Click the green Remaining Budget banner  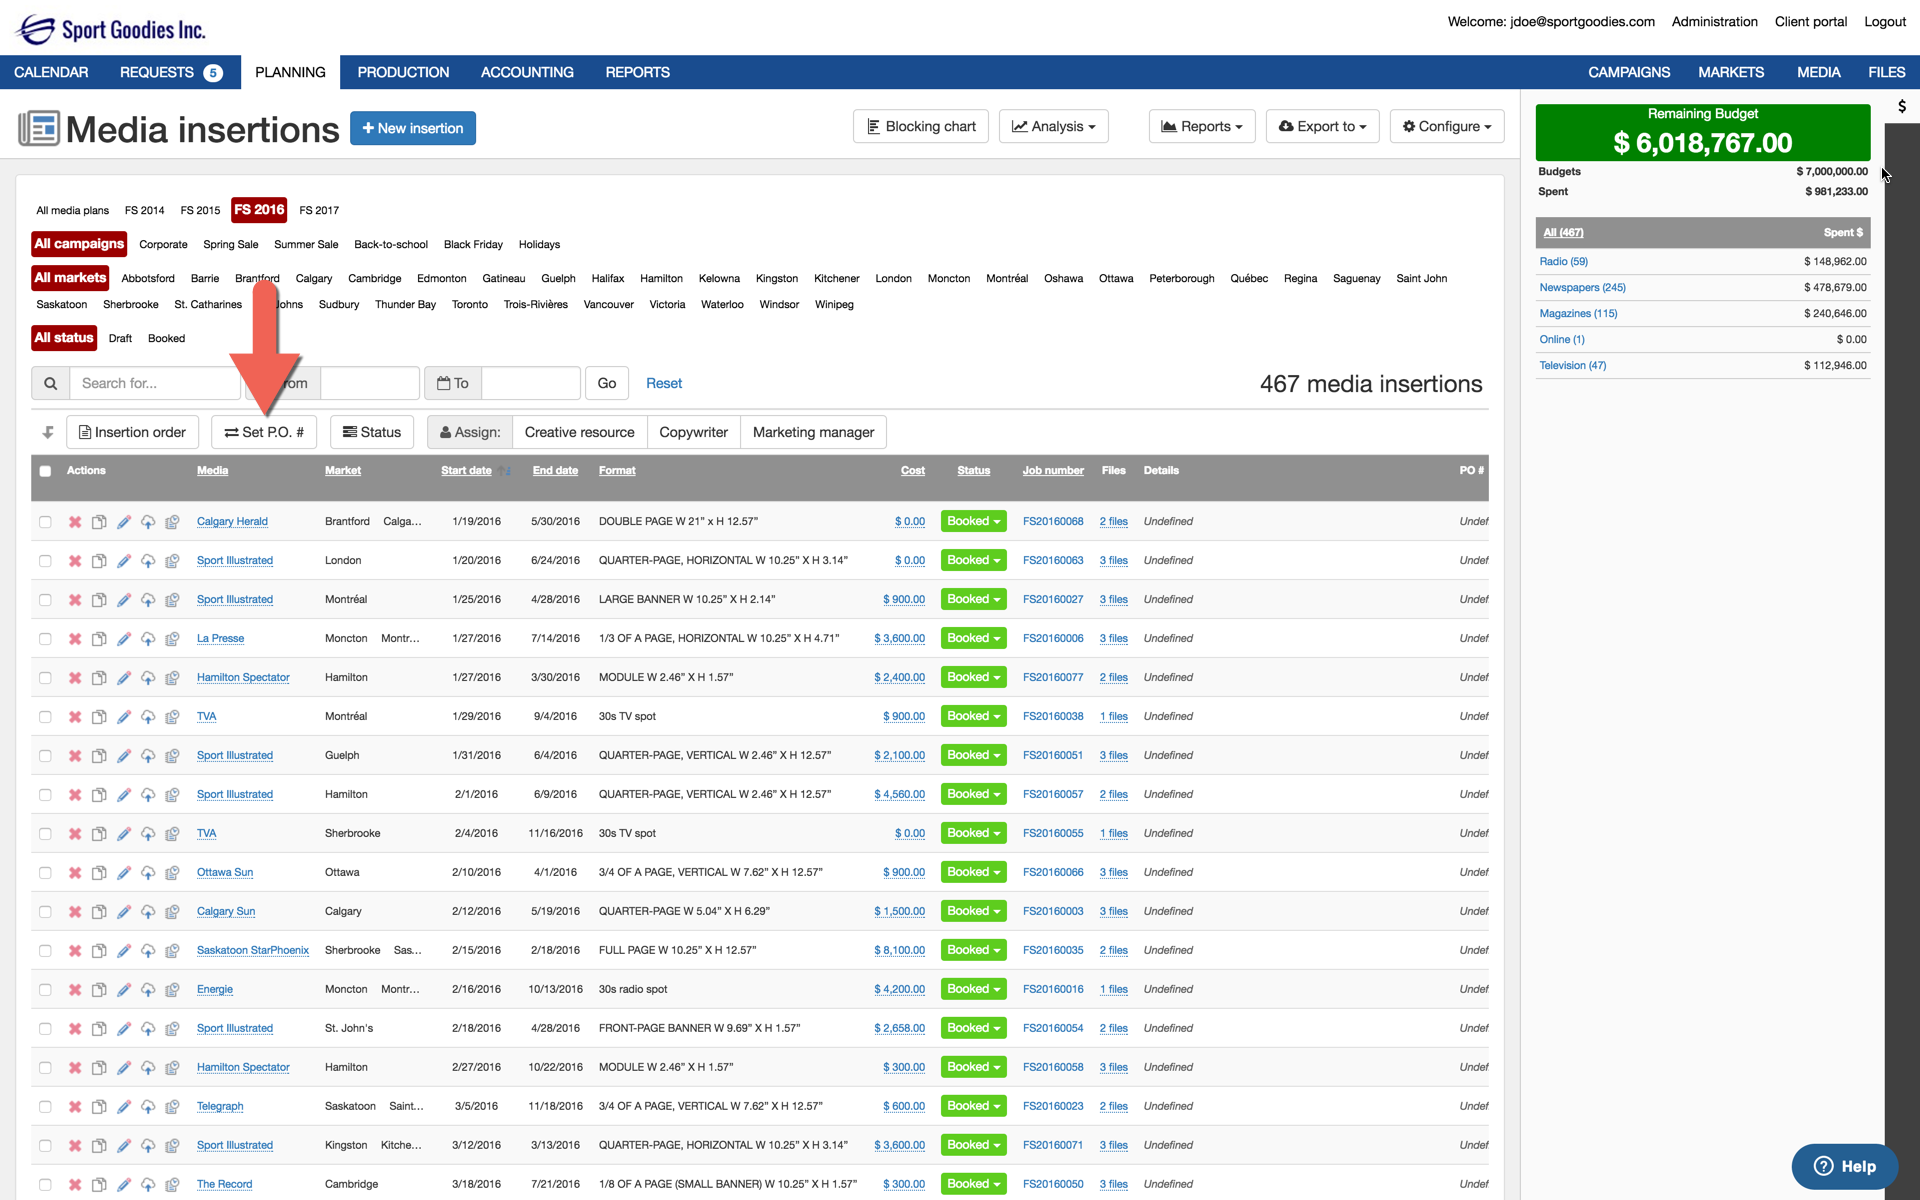pyautogui.click(x=1702, y=133)
